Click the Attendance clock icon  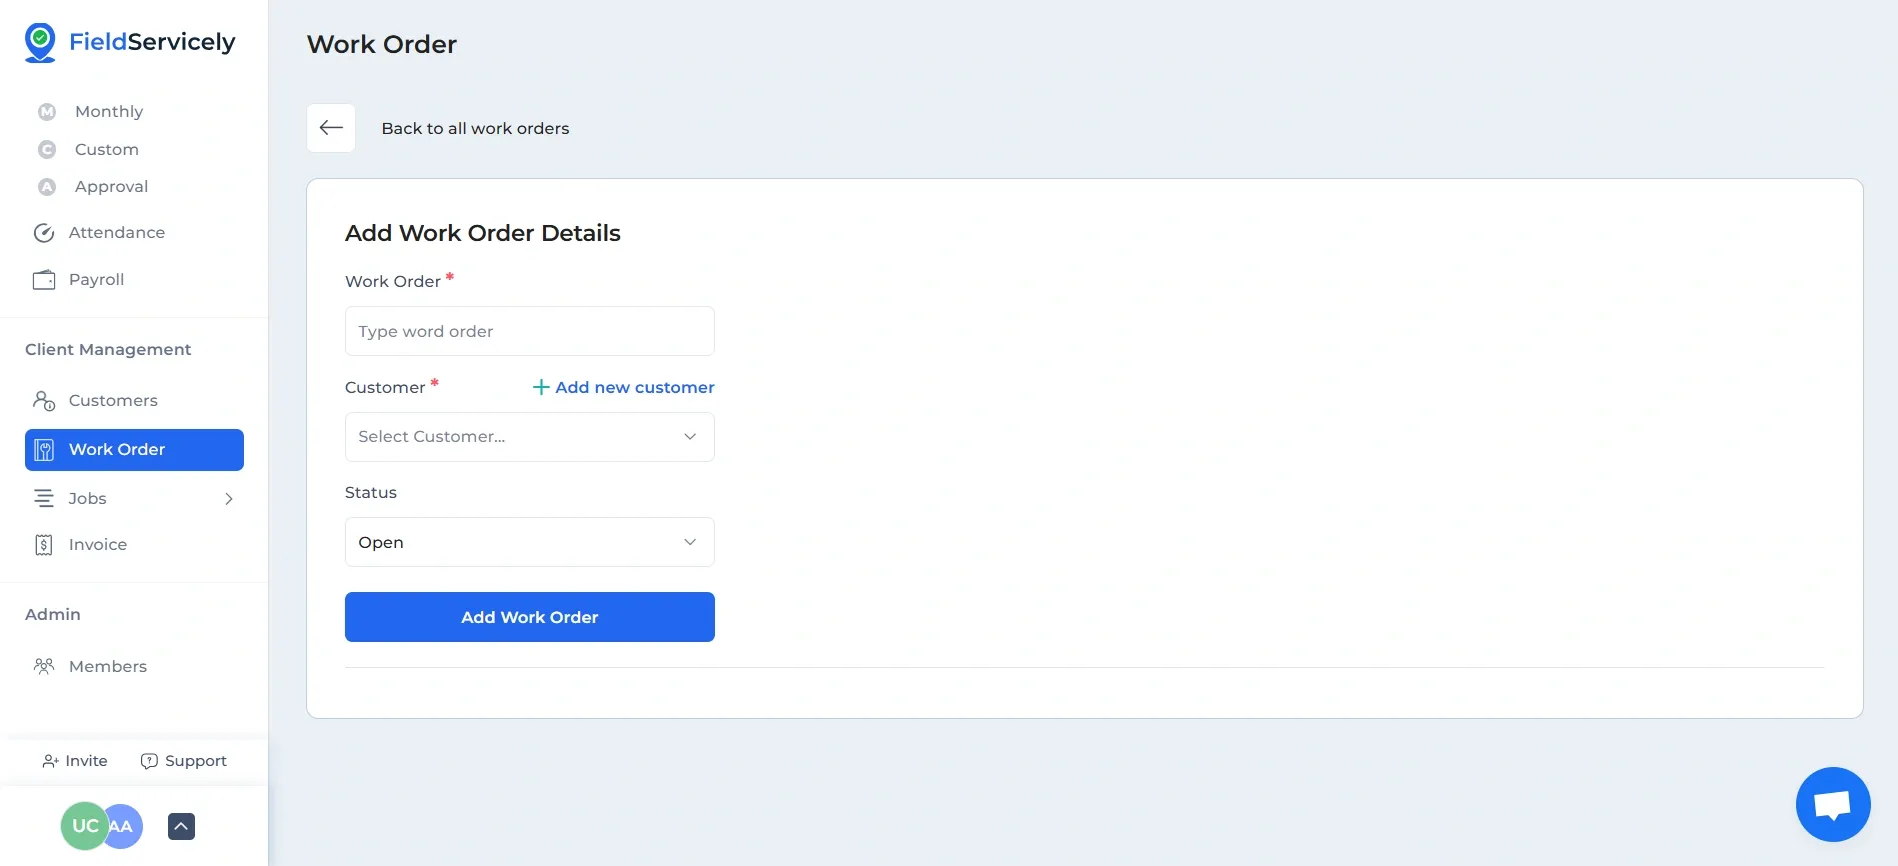pyautogui.click(x=44, y=233)
